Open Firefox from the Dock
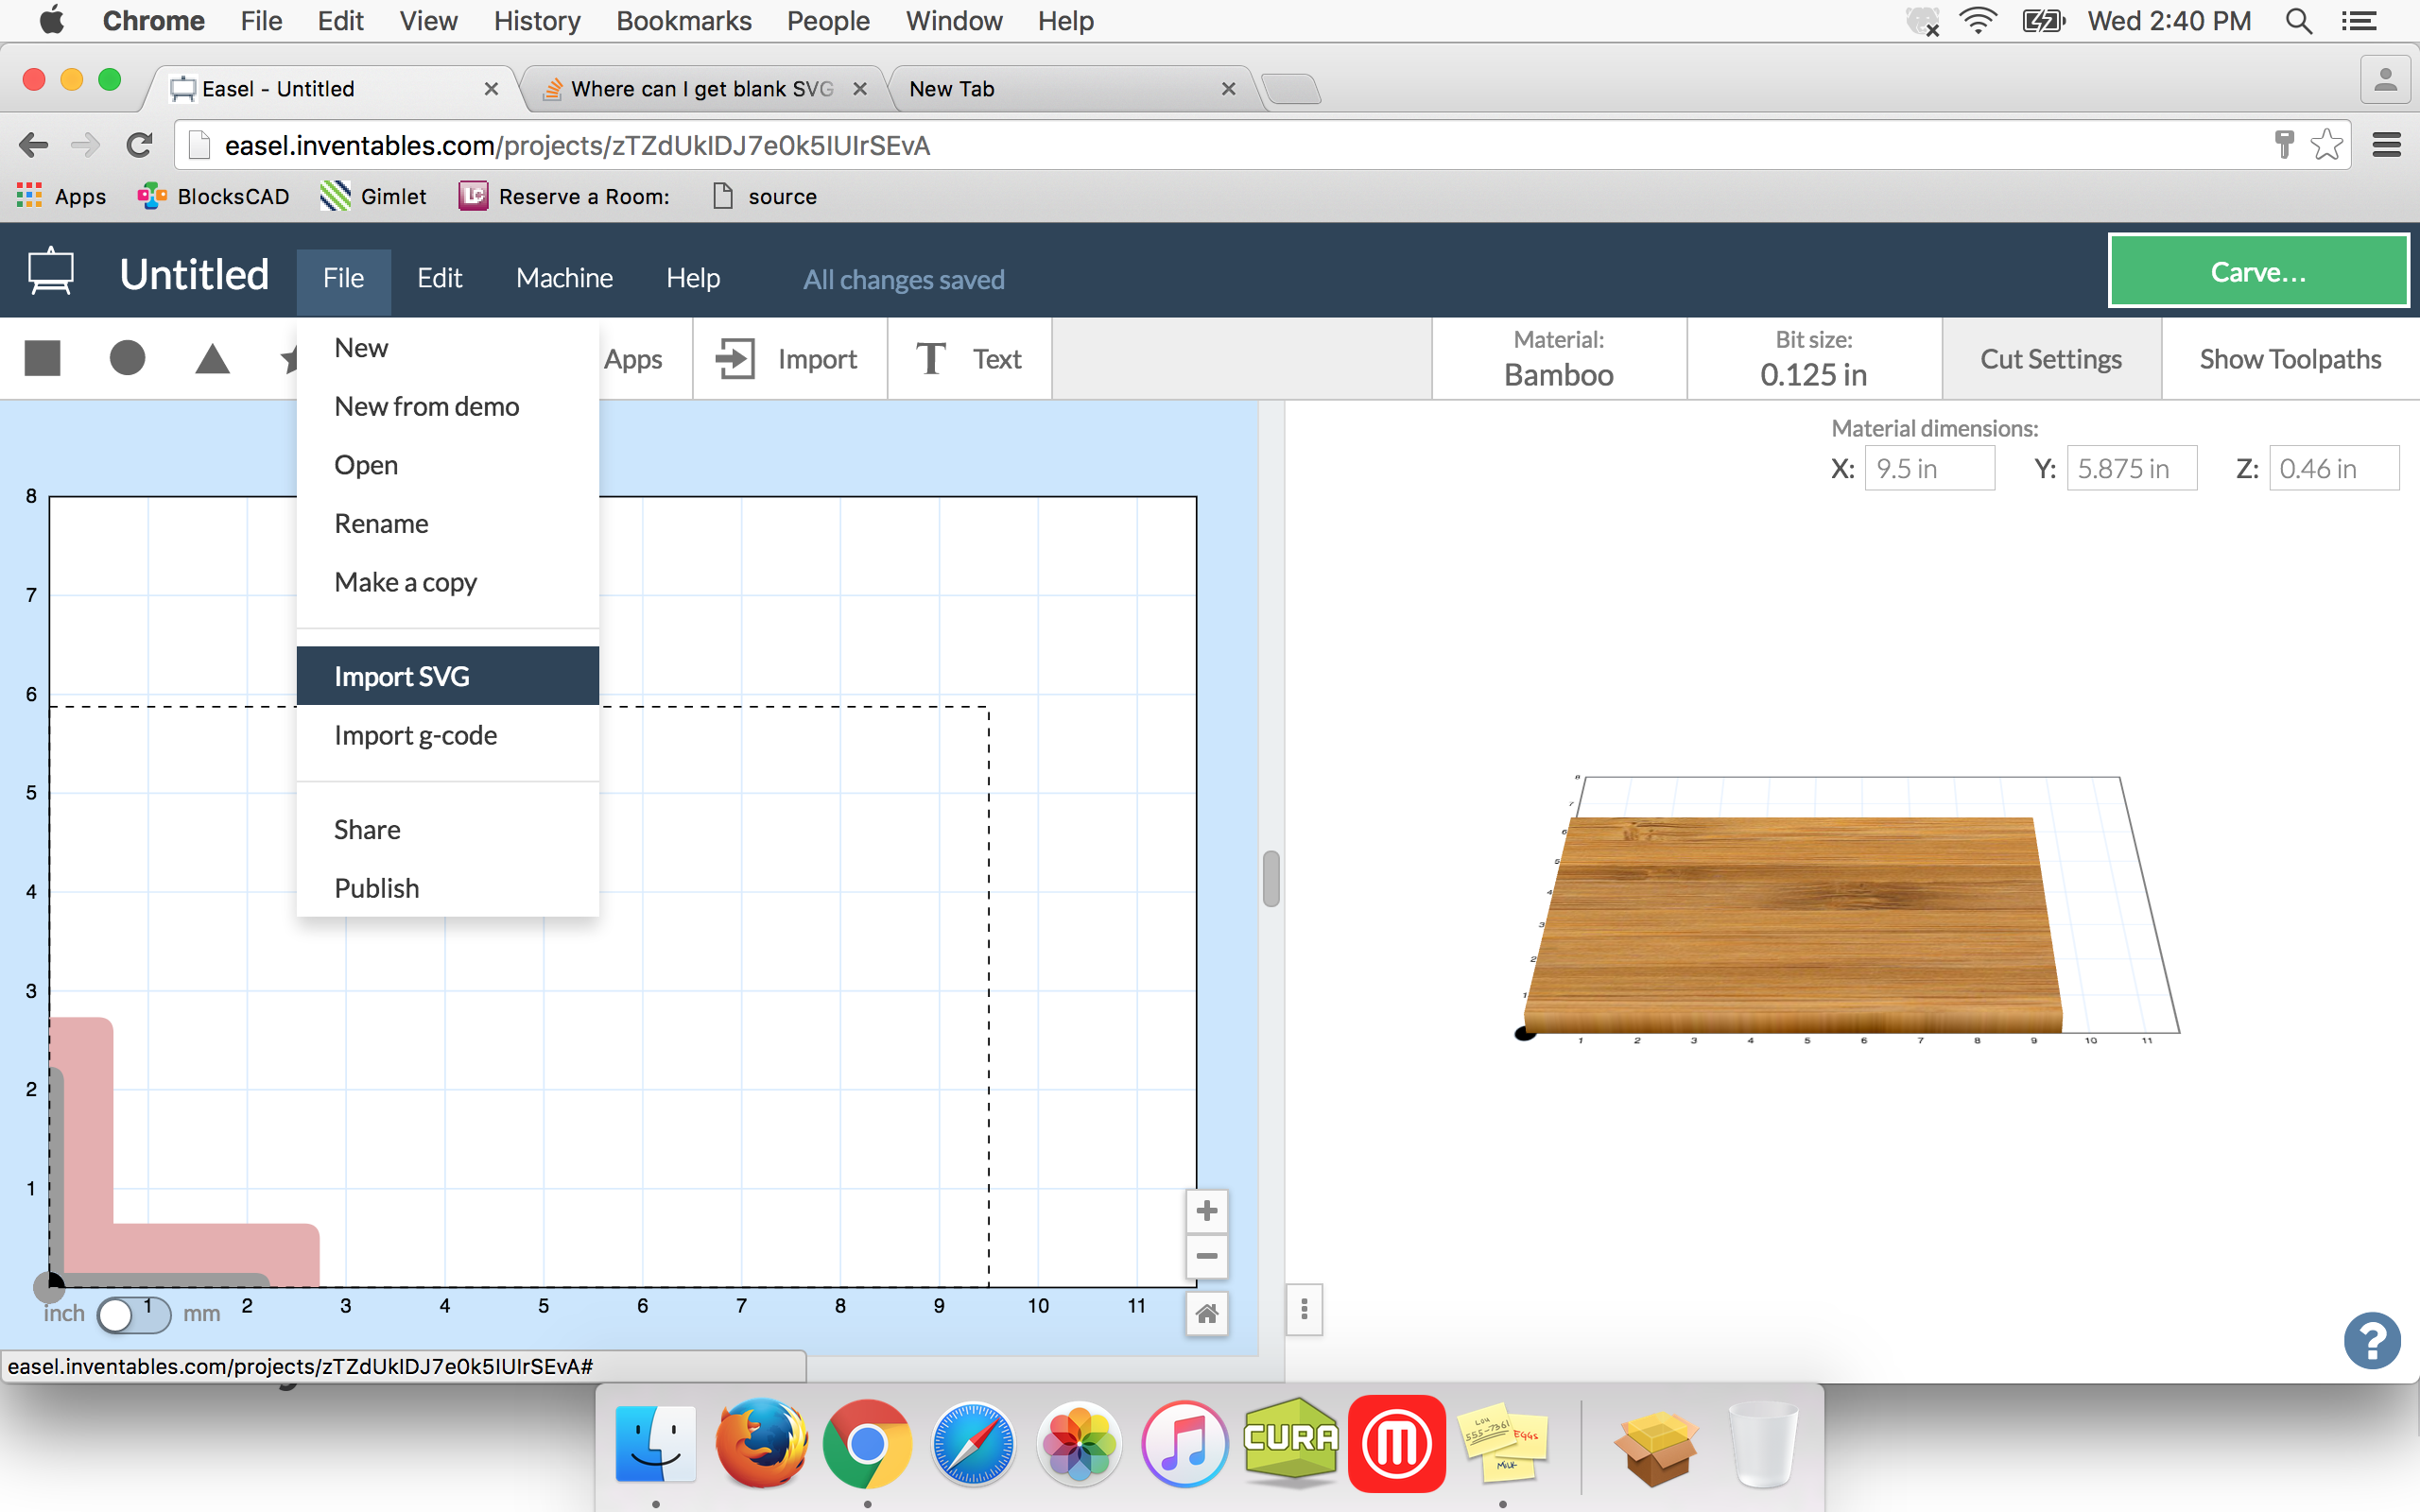This screenshot has width=2420, height=1512. tap(761, 1444)
